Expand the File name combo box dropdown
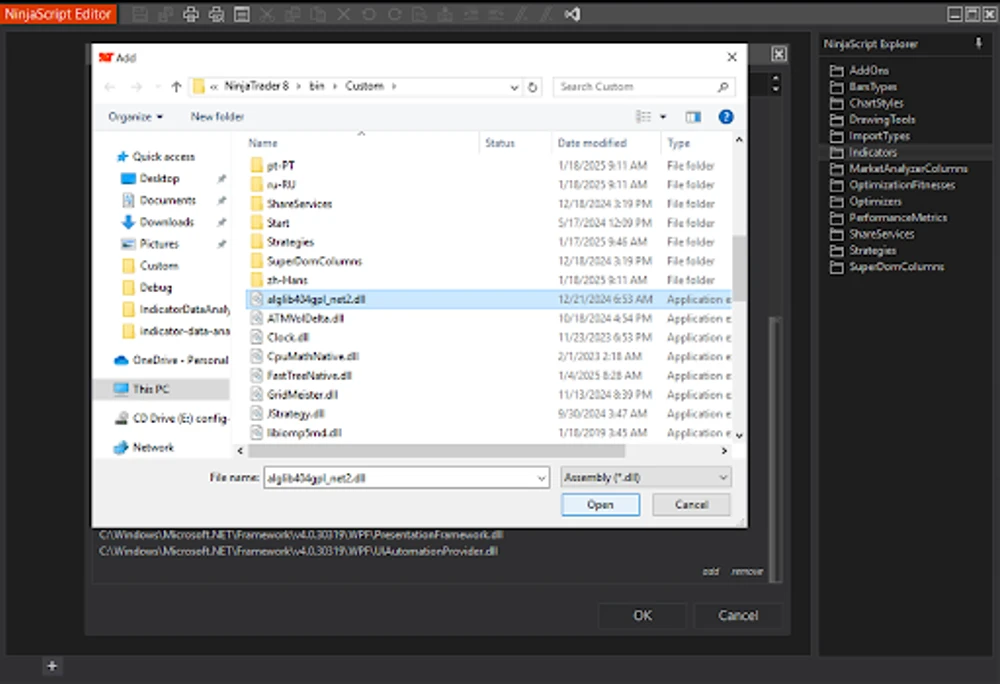The image size is (1000, 684). coord(541,478)
